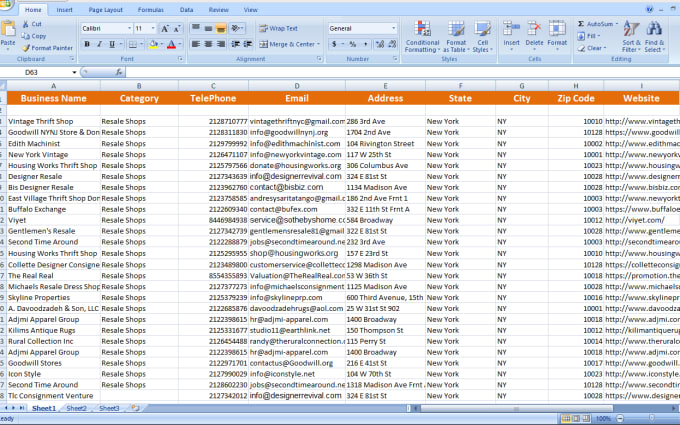Click the Clear button
This screenshot has height=425, width=680.
click(x=592, y=48)
